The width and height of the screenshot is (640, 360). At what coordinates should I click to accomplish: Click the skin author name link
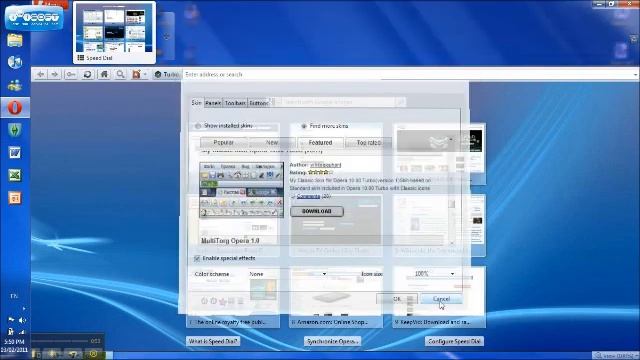pos(325,165)
